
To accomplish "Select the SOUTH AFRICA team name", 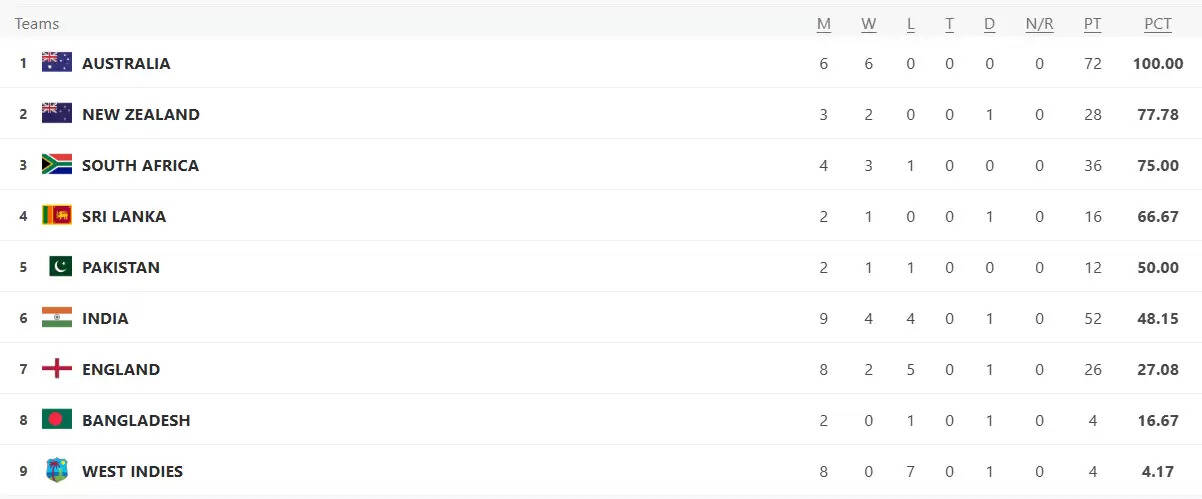I will point(140,165).
